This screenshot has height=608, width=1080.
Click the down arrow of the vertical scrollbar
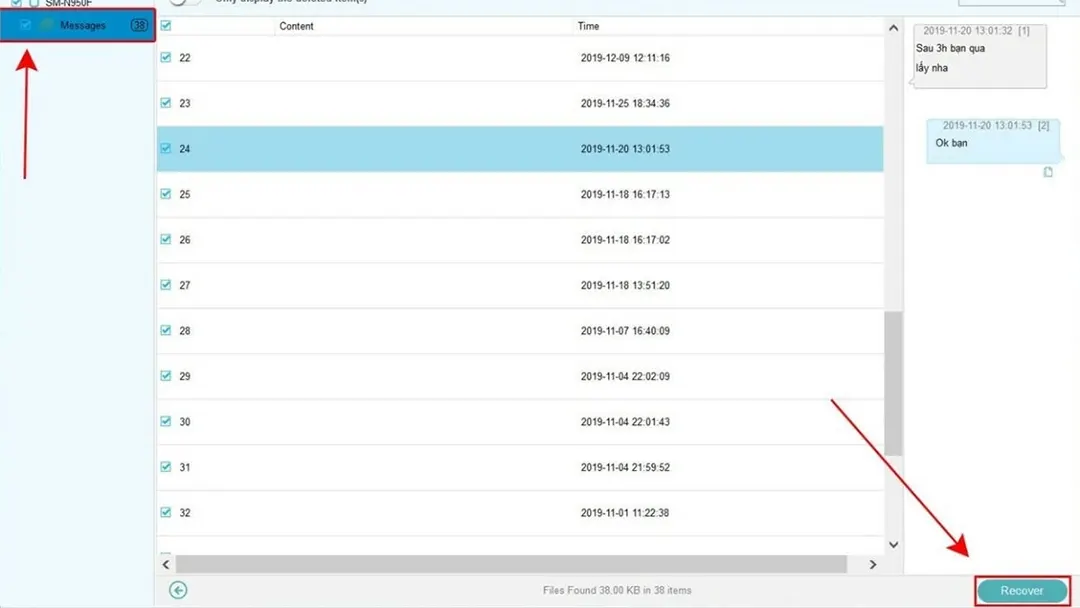tap(893, 544)
